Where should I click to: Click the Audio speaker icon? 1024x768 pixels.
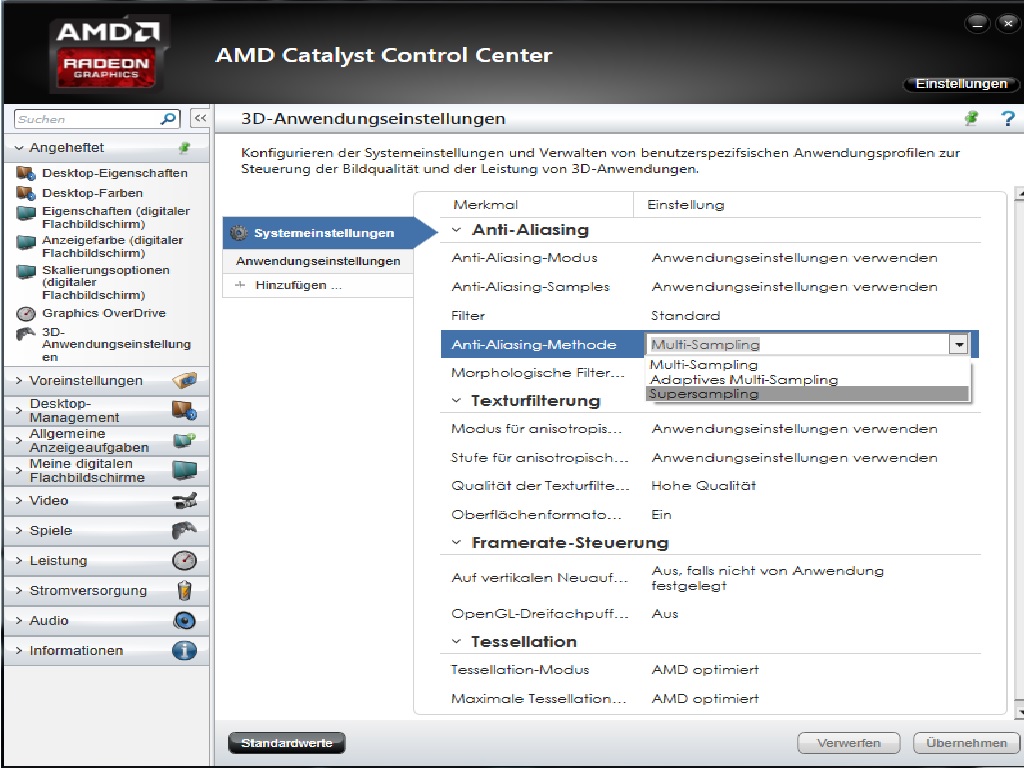(x=185, y=620)
